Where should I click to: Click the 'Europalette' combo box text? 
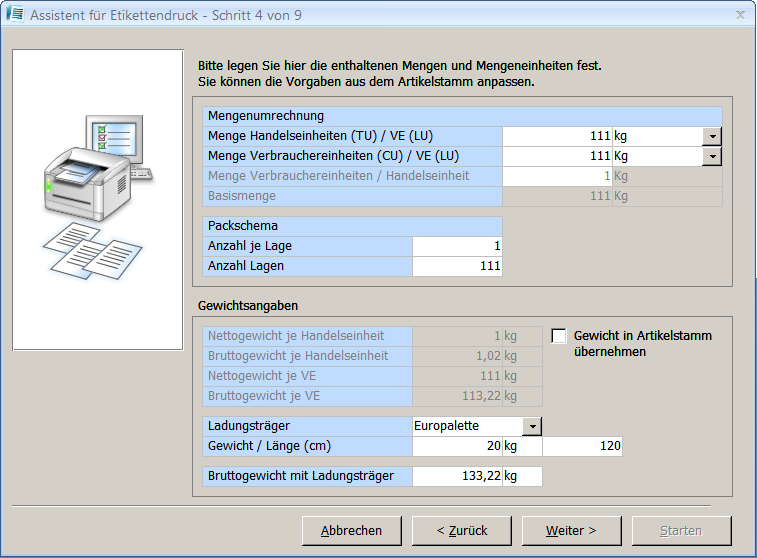[x=467, y=426]
